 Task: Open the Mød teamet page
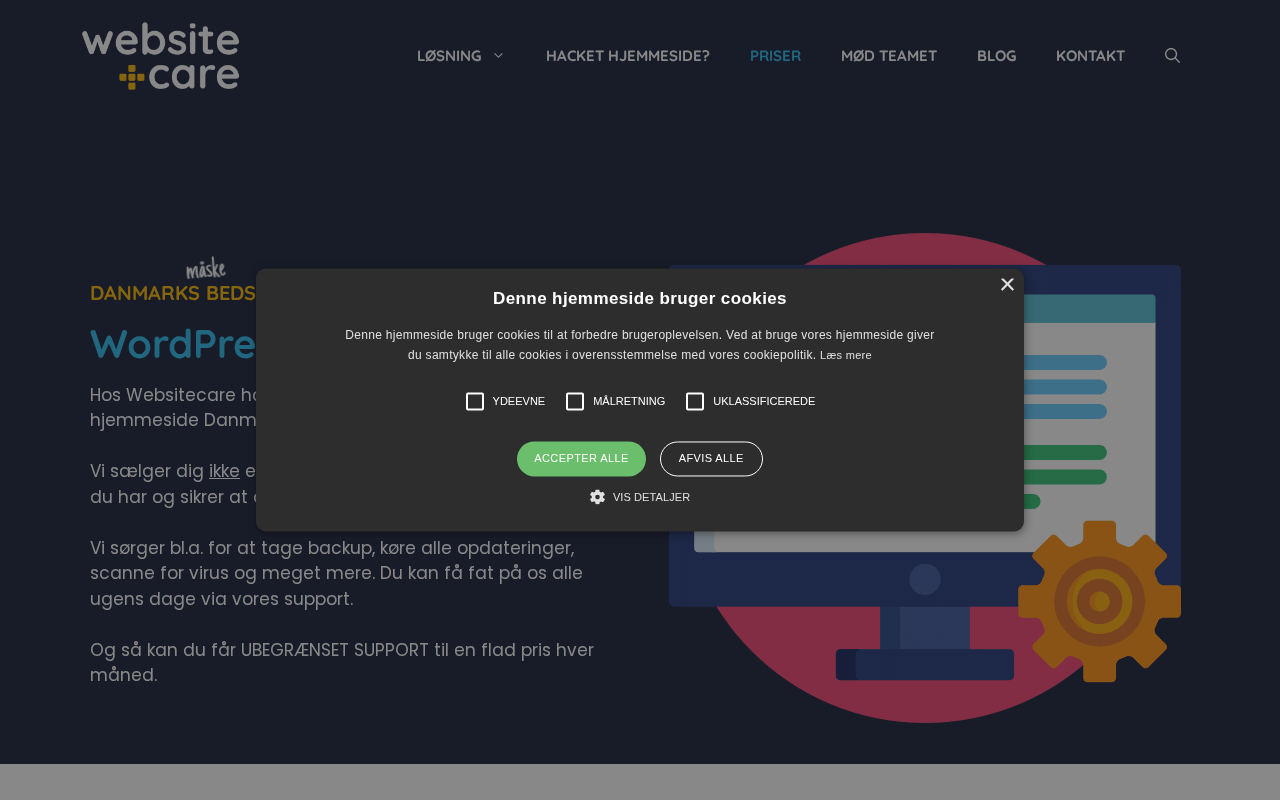coord(889,56)
